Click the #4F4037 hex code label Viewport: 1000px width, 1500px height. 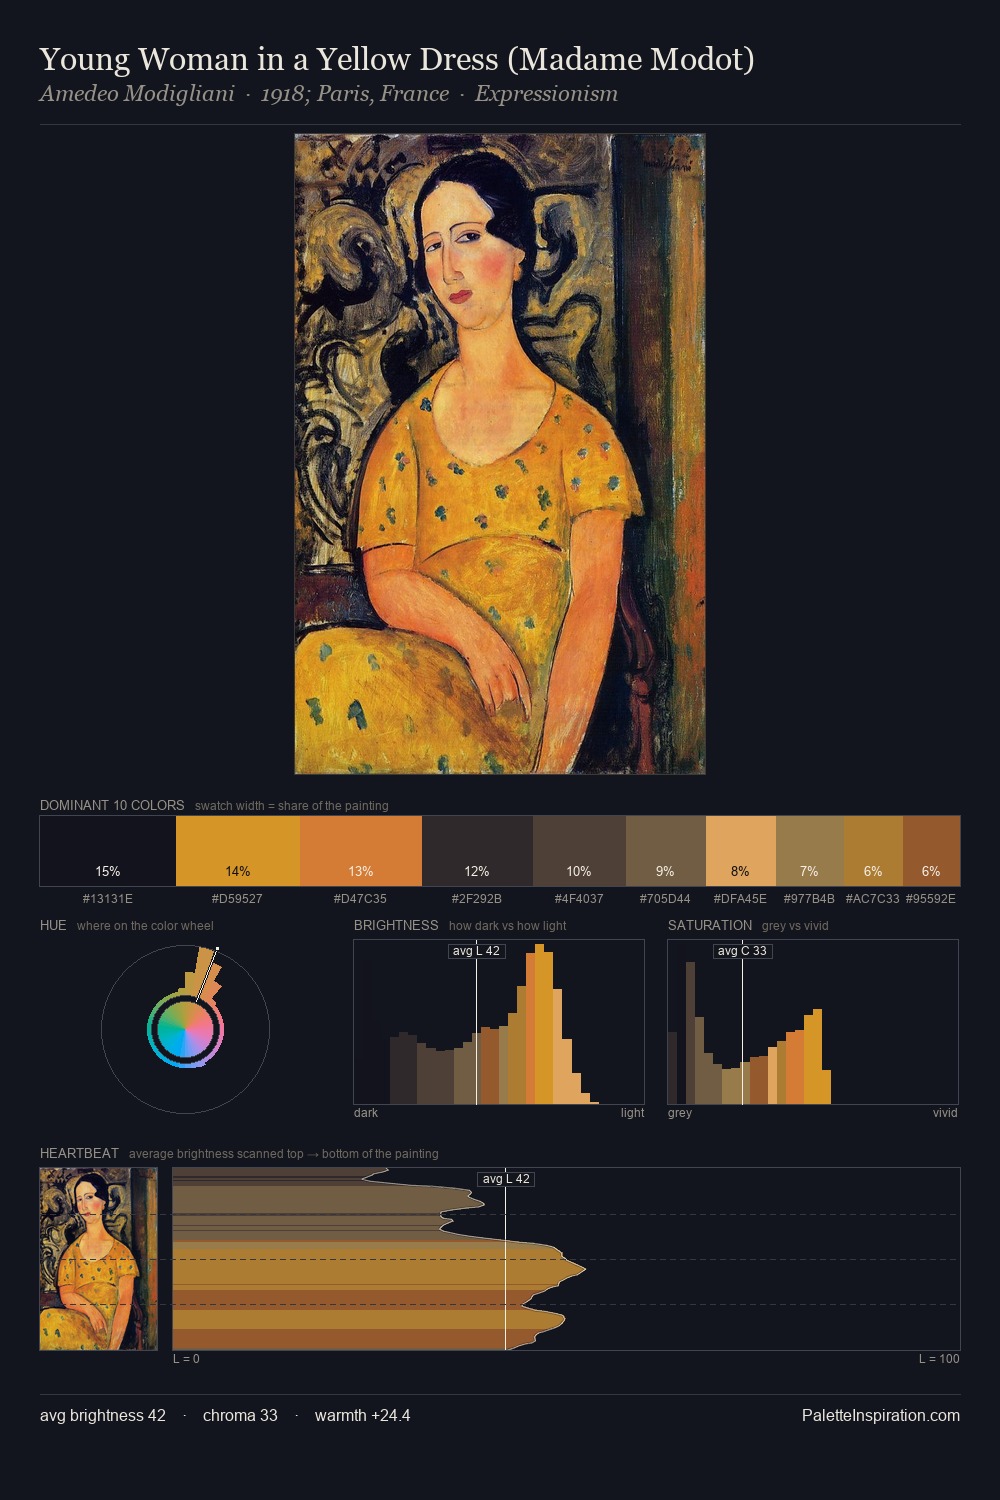coord(579,898)
